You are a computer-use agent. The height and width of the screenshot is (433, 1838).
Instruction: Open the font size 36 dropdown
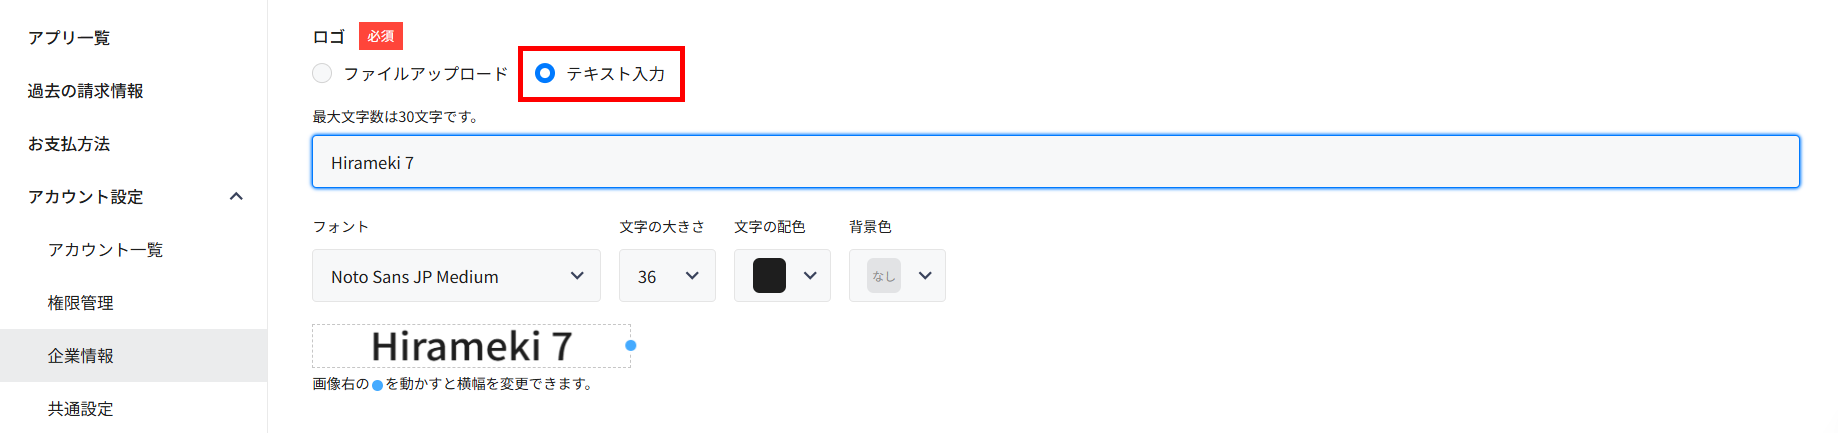pos(667,276)
